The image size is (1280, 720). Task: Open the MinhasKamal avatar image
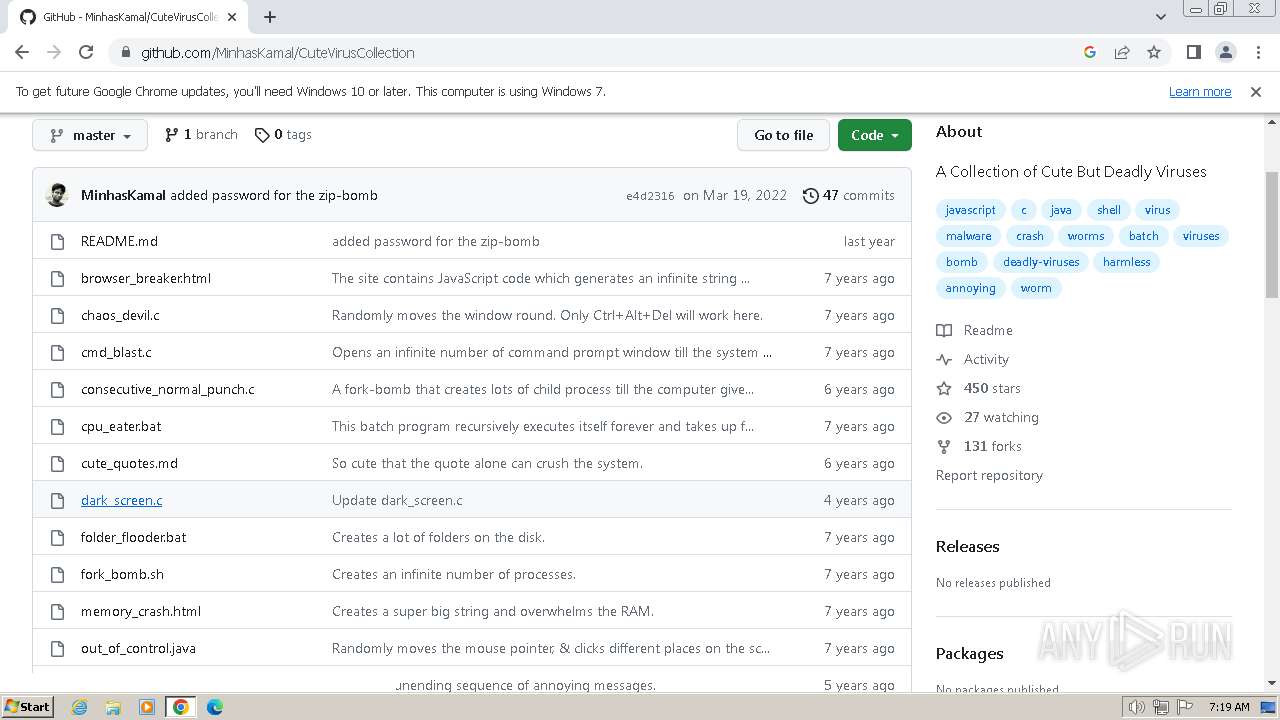[x=58, y=195]
